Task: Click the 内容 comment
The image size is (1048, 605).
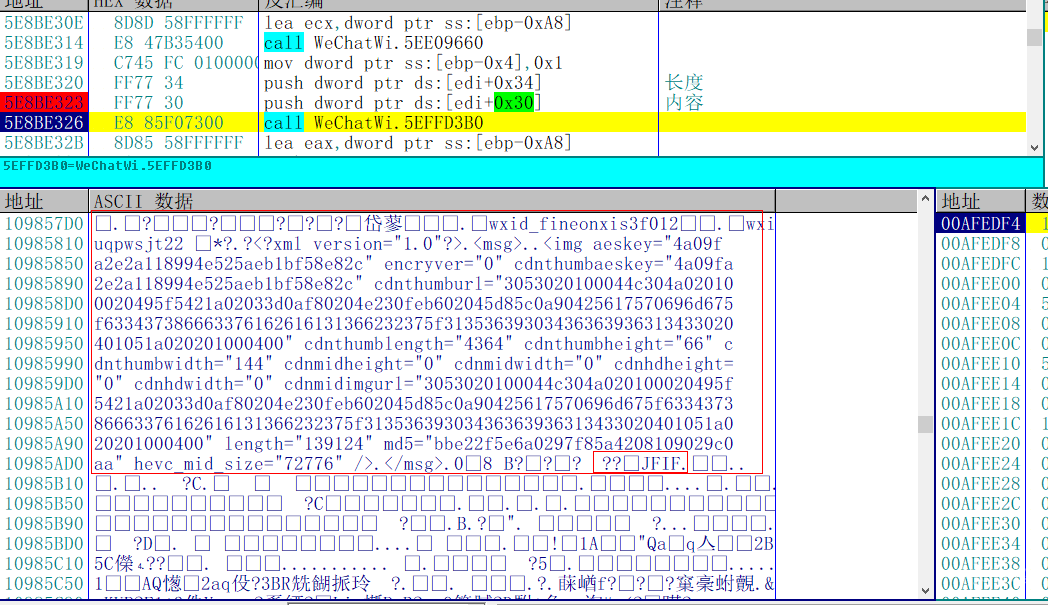Action: 684,103
